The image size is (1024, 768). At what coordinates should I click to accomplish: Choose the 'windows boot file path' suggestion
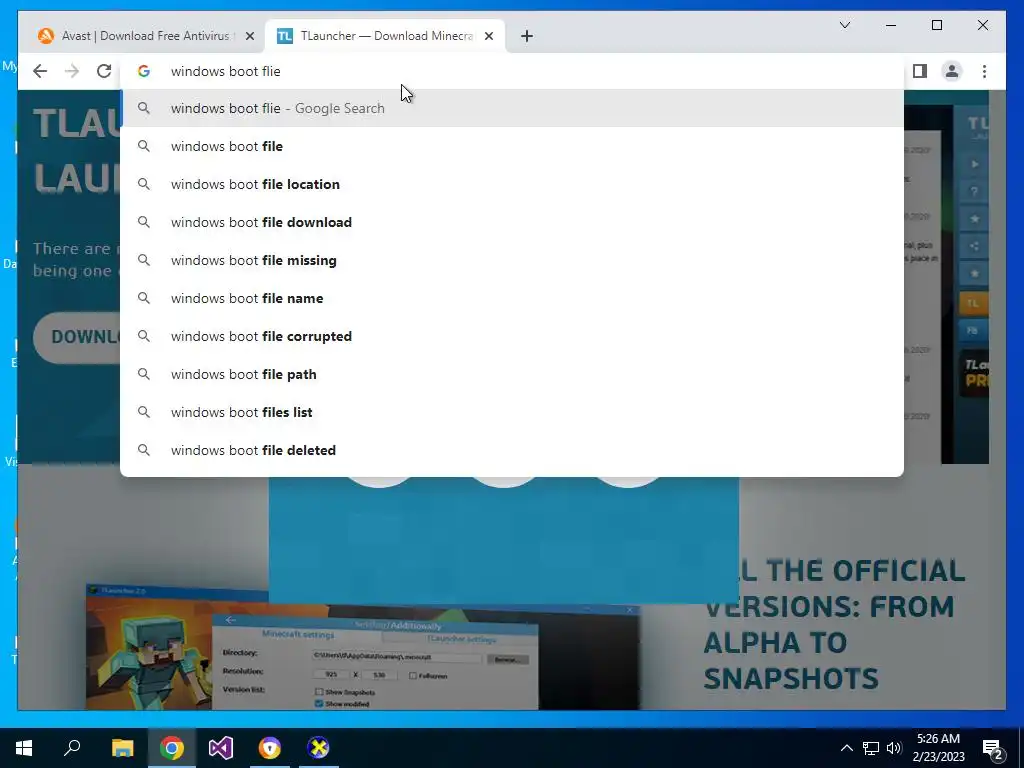pos(512,374)
